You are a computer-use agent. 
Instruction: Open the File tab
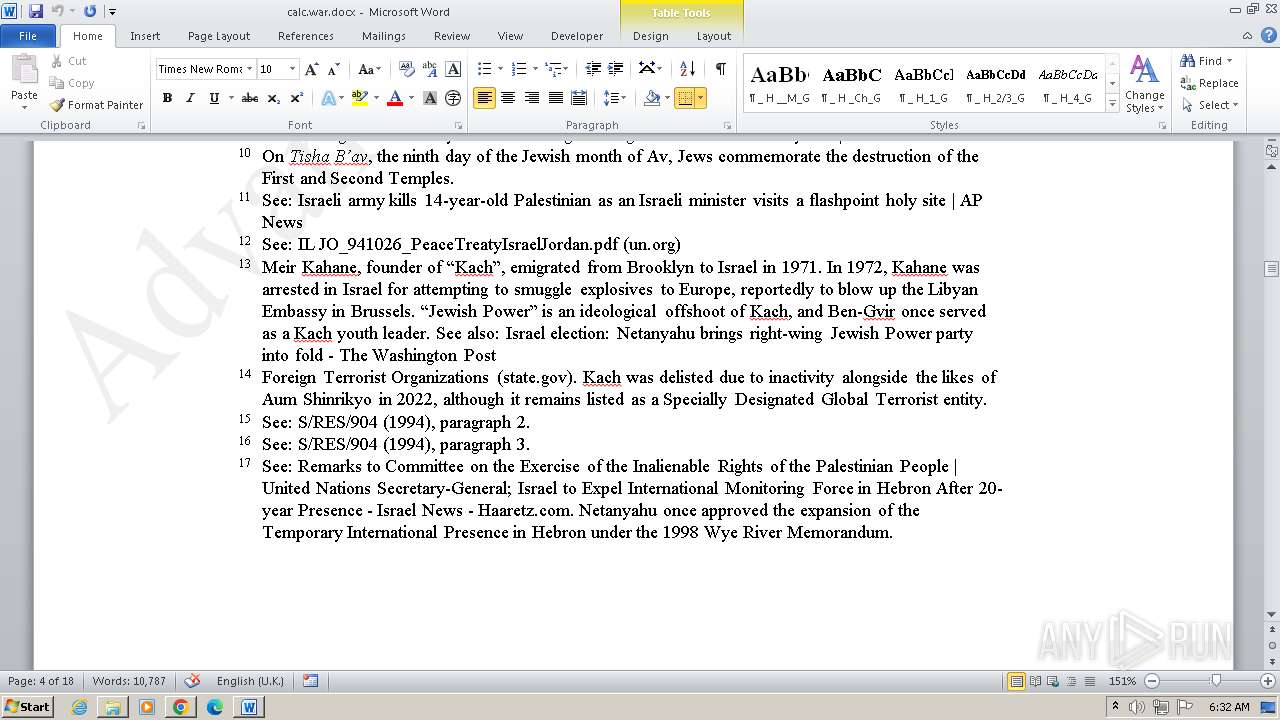click(x=28, y=36)
